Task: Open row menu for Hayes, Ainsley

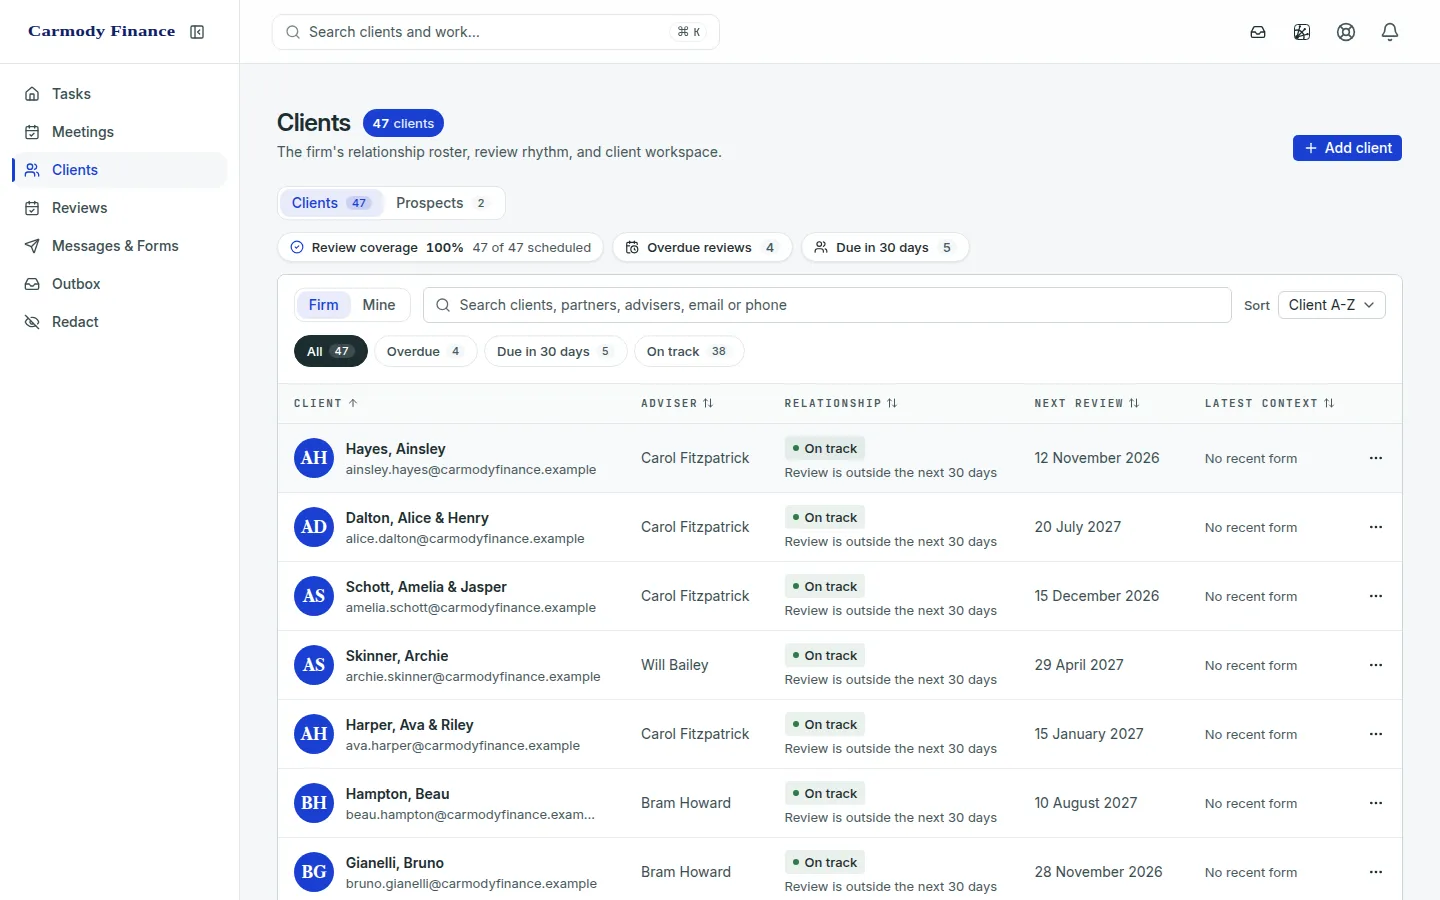Action: tap(1376, 458)
